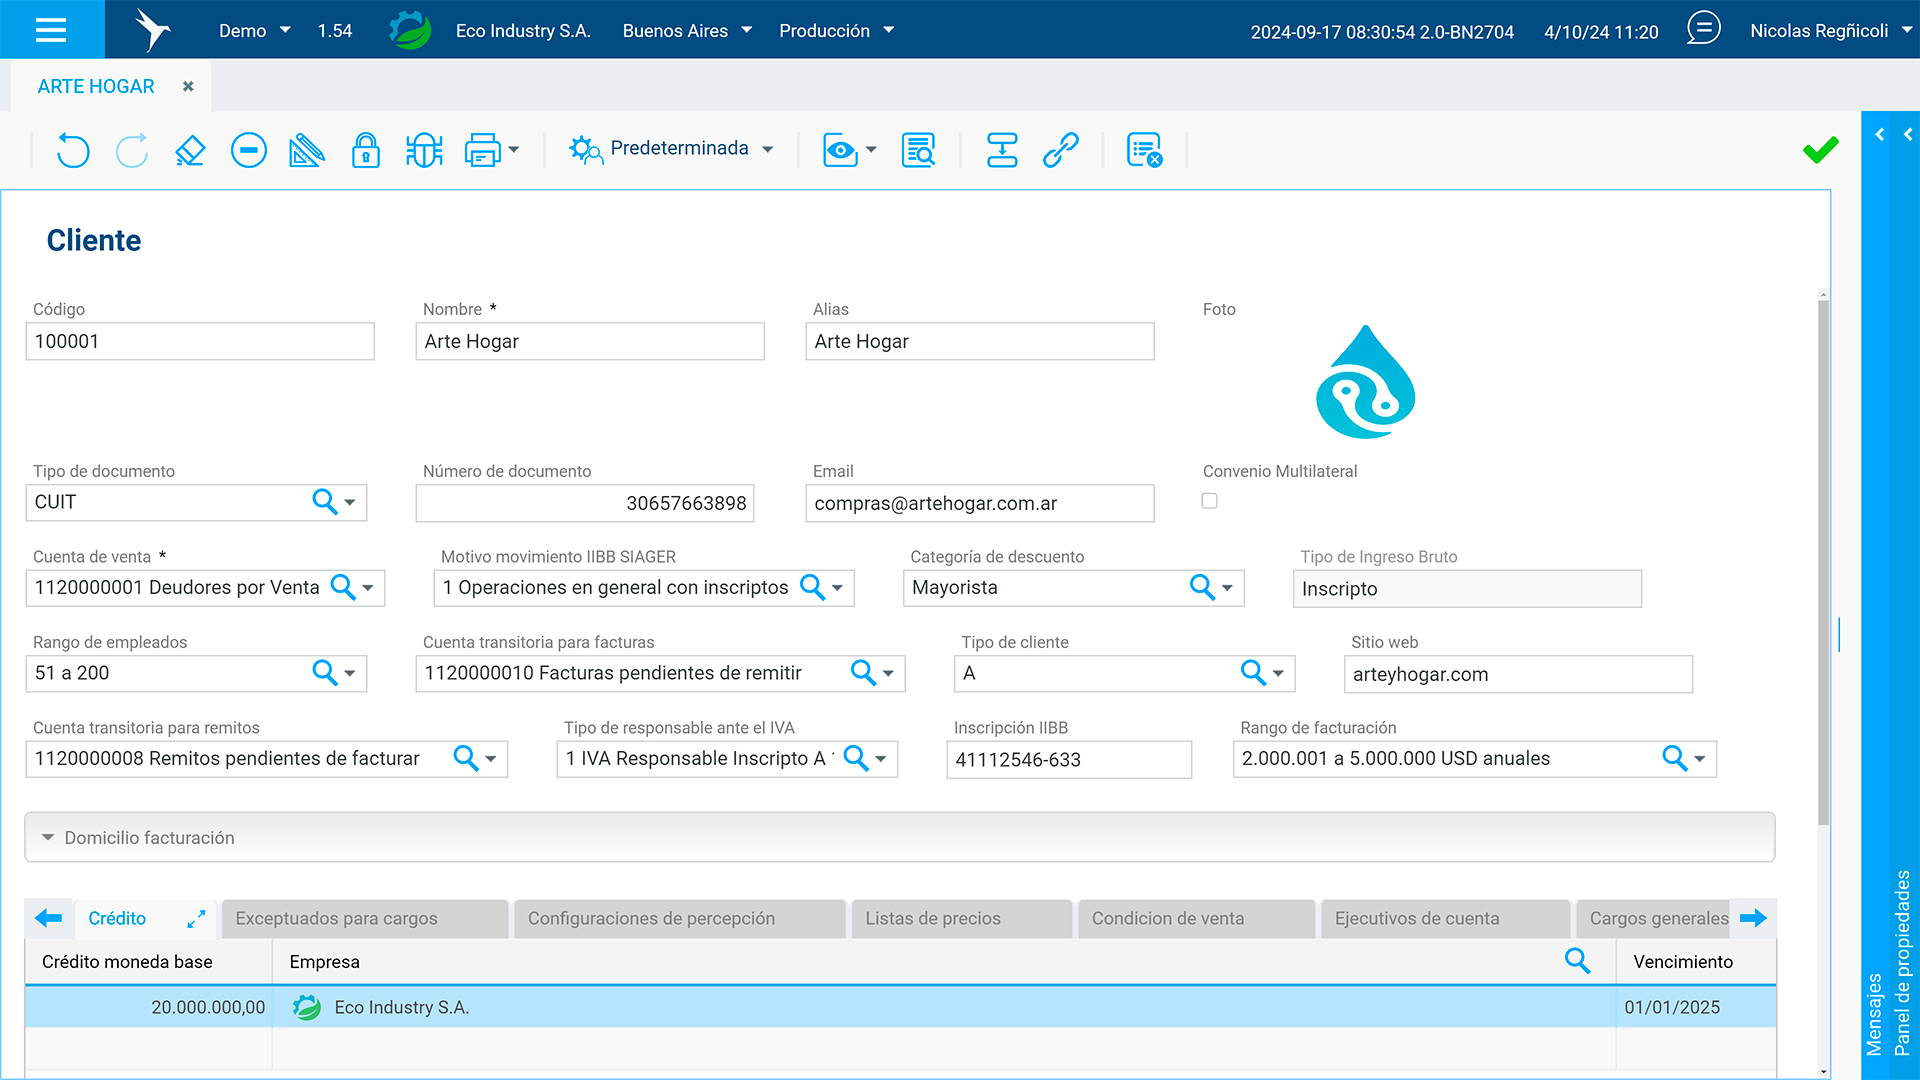
Task: Click the bug debug icon
Action: pos(424,150)
